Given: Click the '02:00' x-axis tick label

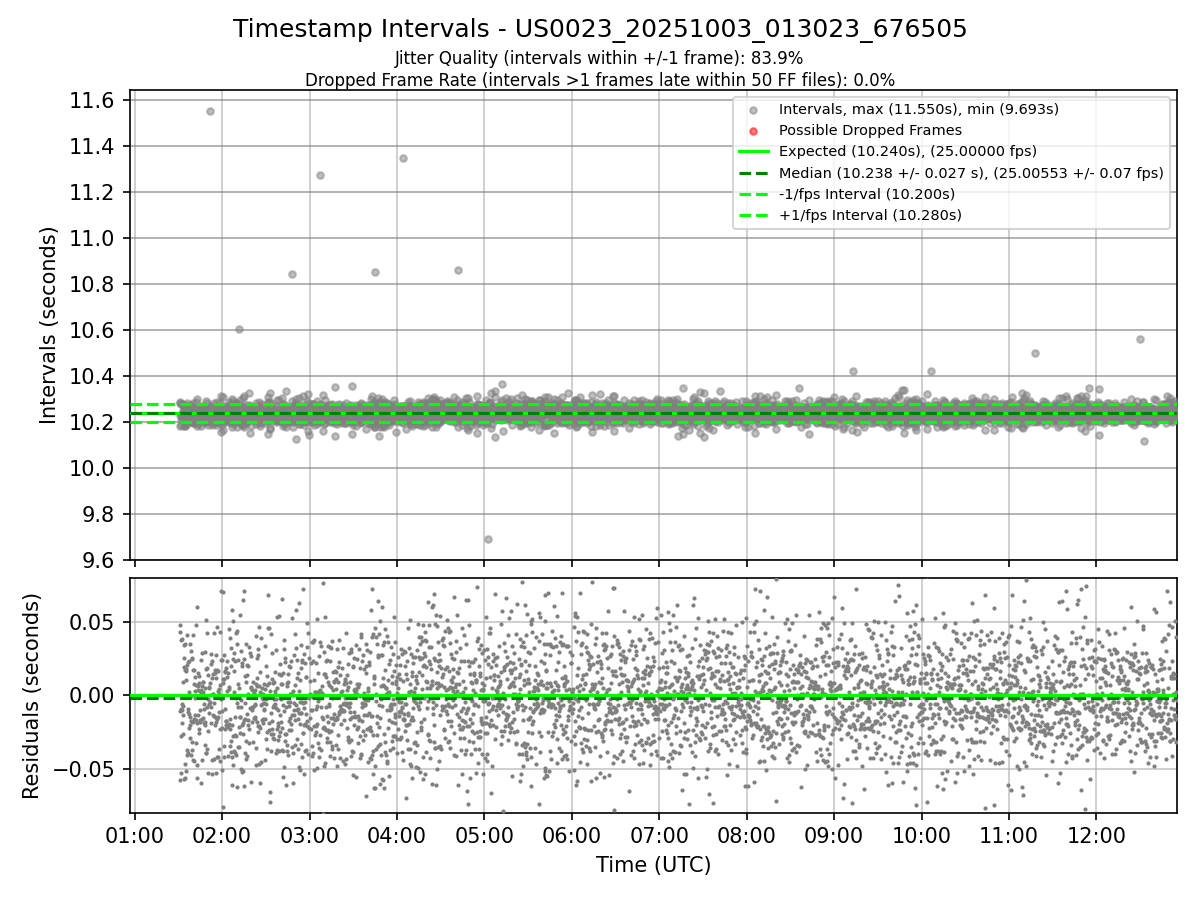Looking at the screenshot, I should tap(221, 834).
